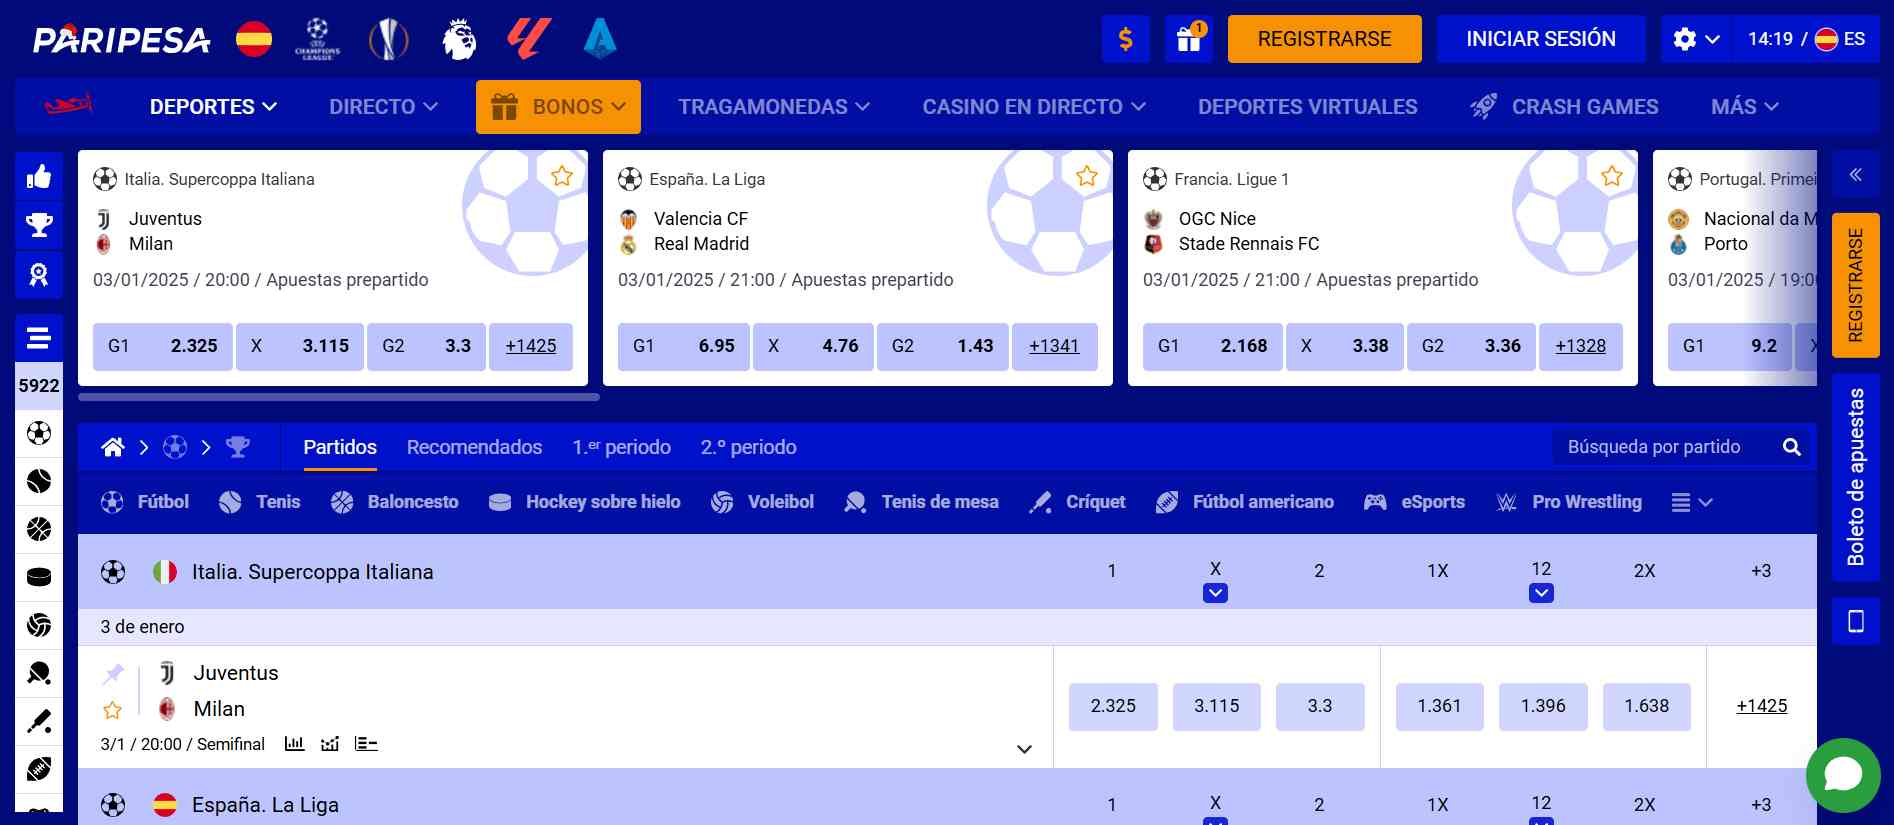The image size is (1894, 825).
Task: Pin the Juventus vs Milan match row
Action: point(113,674)
